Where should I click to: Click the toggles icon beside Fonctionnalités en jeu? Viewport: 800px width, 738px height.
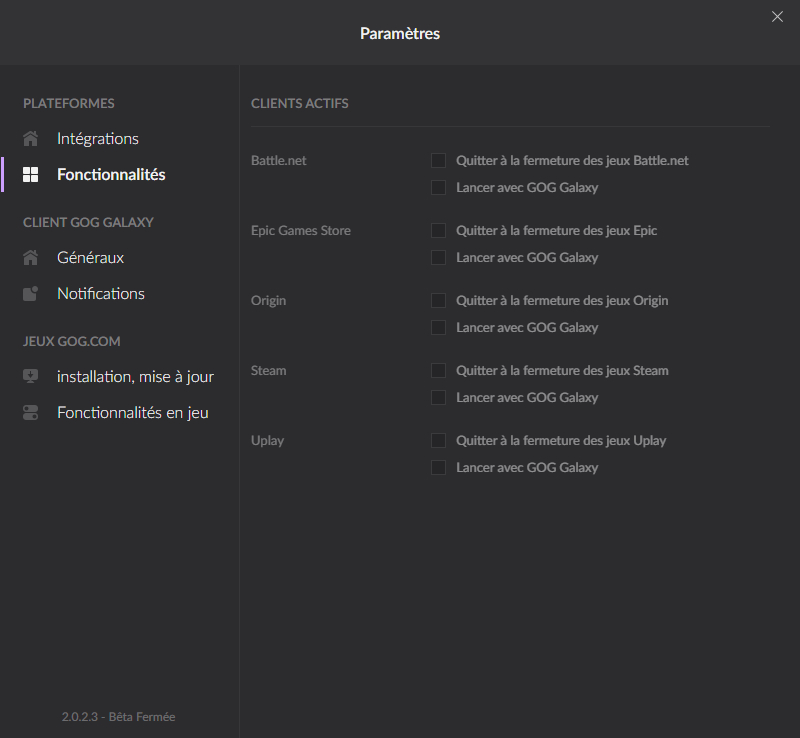pyautogui.click(x=31, y=412)
